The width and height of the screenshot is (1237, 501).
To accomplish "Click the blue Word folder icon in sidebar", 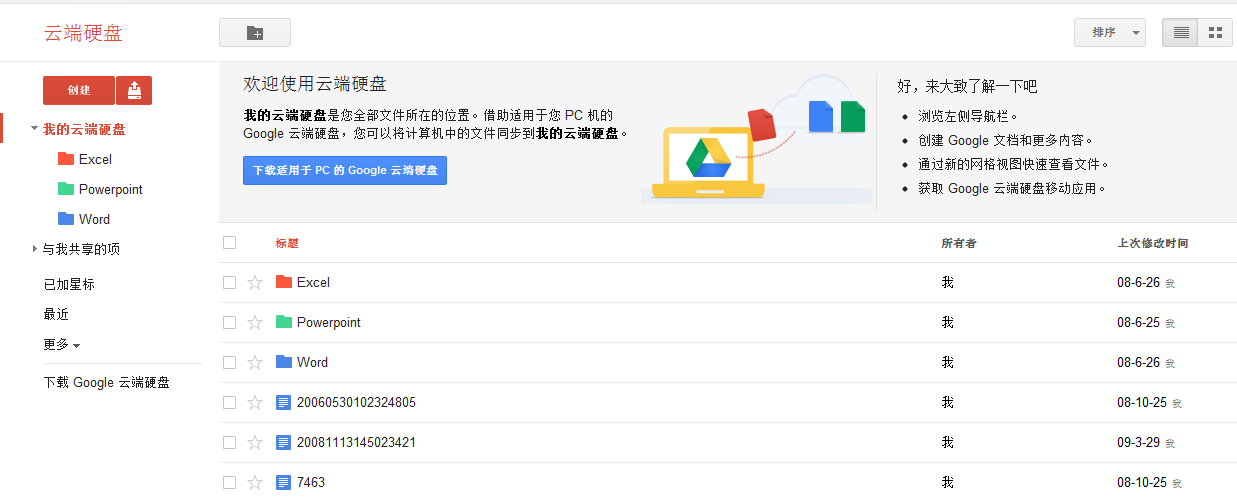I will coord(66,219).
